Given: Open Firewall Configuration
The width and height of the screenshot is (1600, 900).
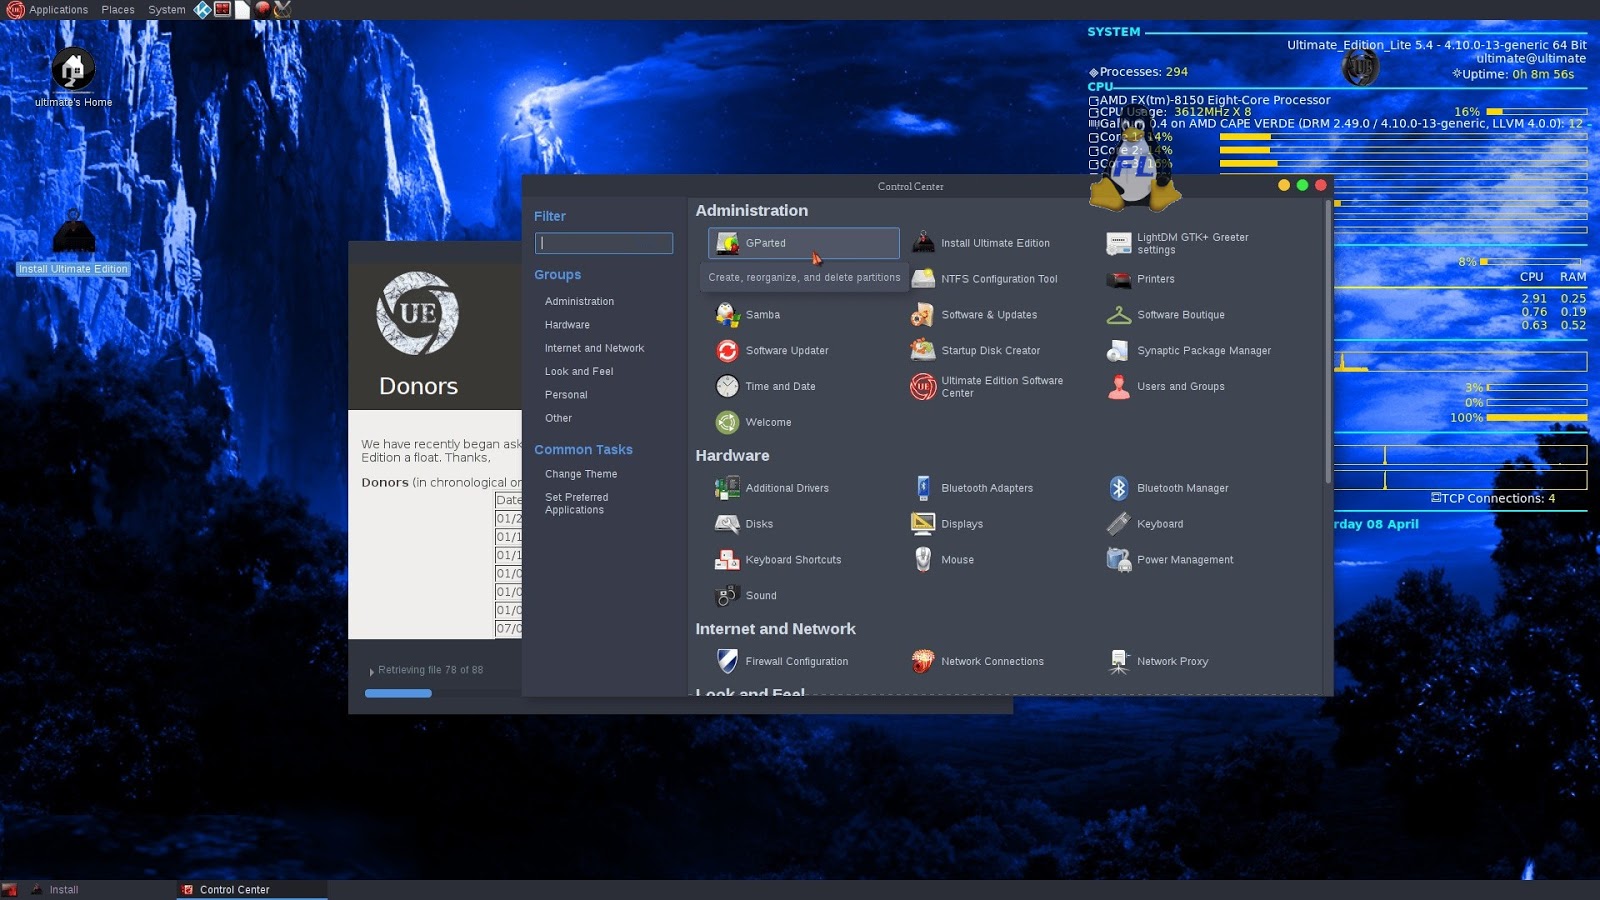Looking at the screenshot, I should pos(781,661).
